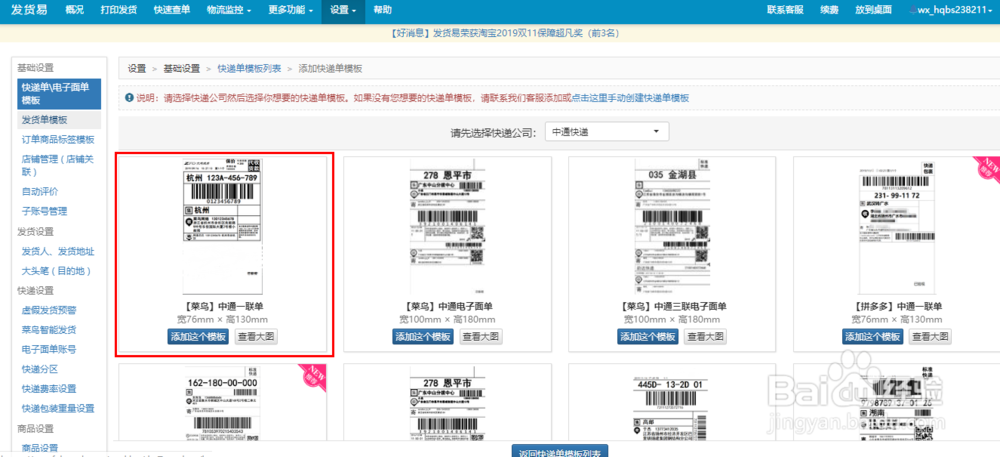Image resolution: width=1000 pixels, height=457 pixels.
Task: Click the red info icon before 说明
Action: pos(129,98)
